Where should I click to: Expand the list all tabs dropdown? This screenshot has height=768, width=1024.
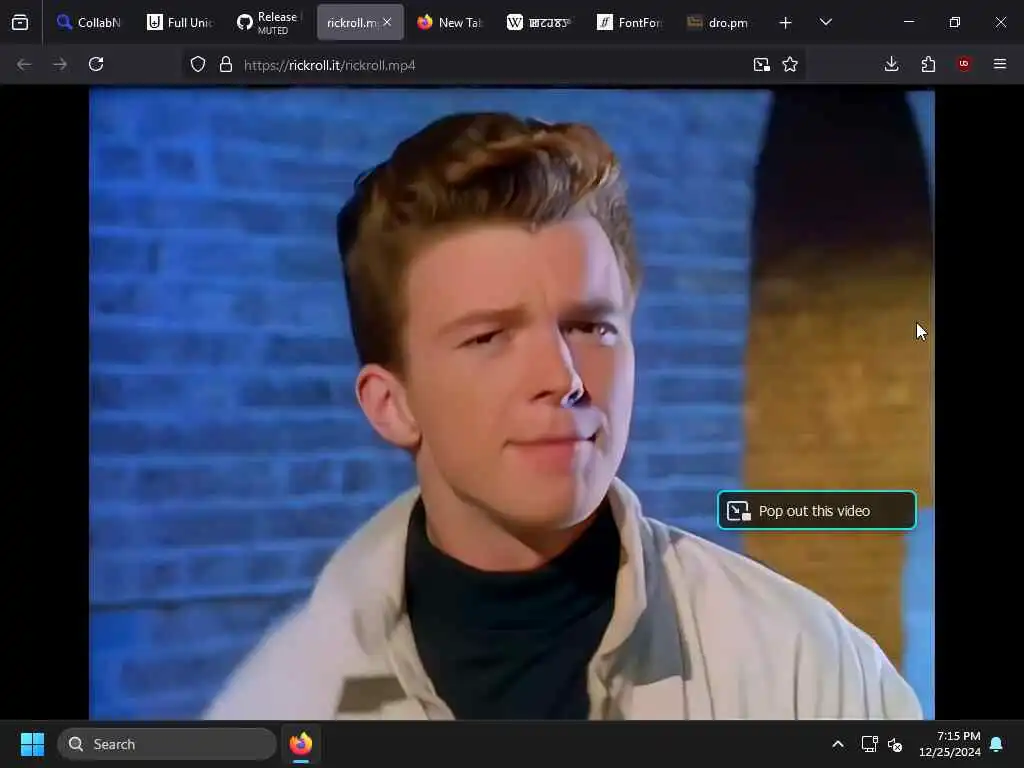click(x=825, y=22)
